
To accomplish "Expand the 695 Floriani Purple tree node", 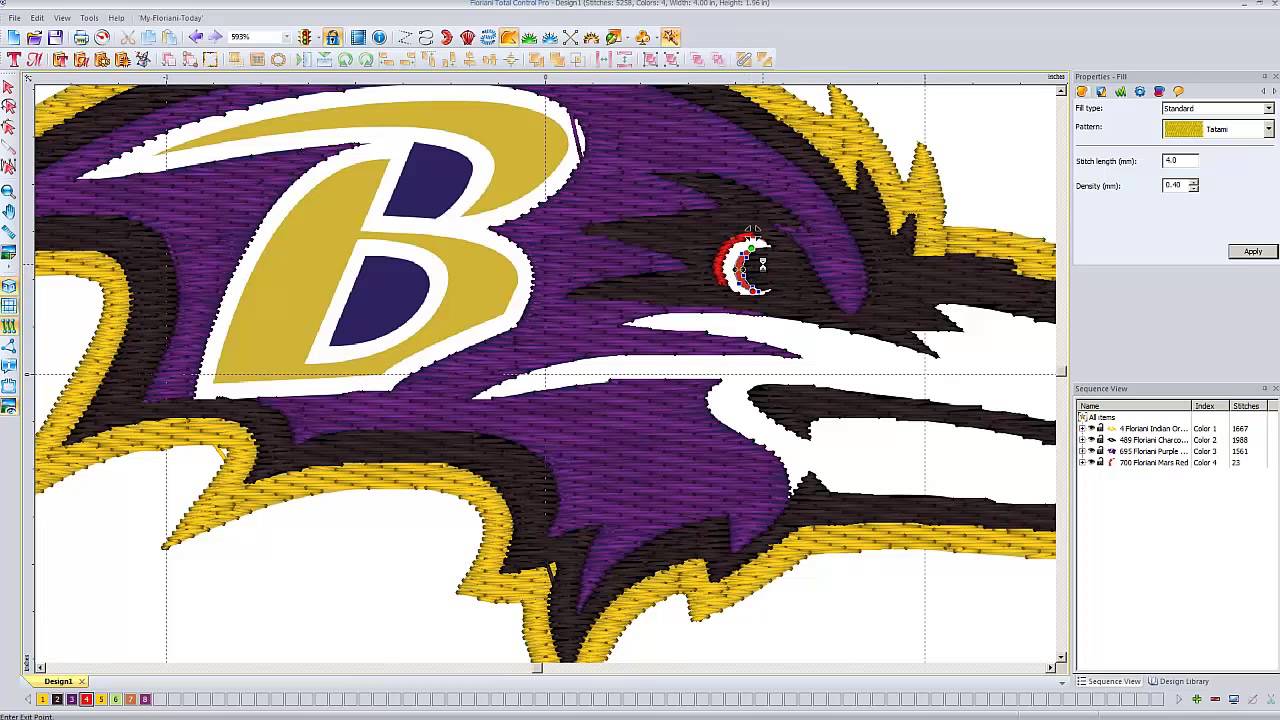I will click(1081, 451).
